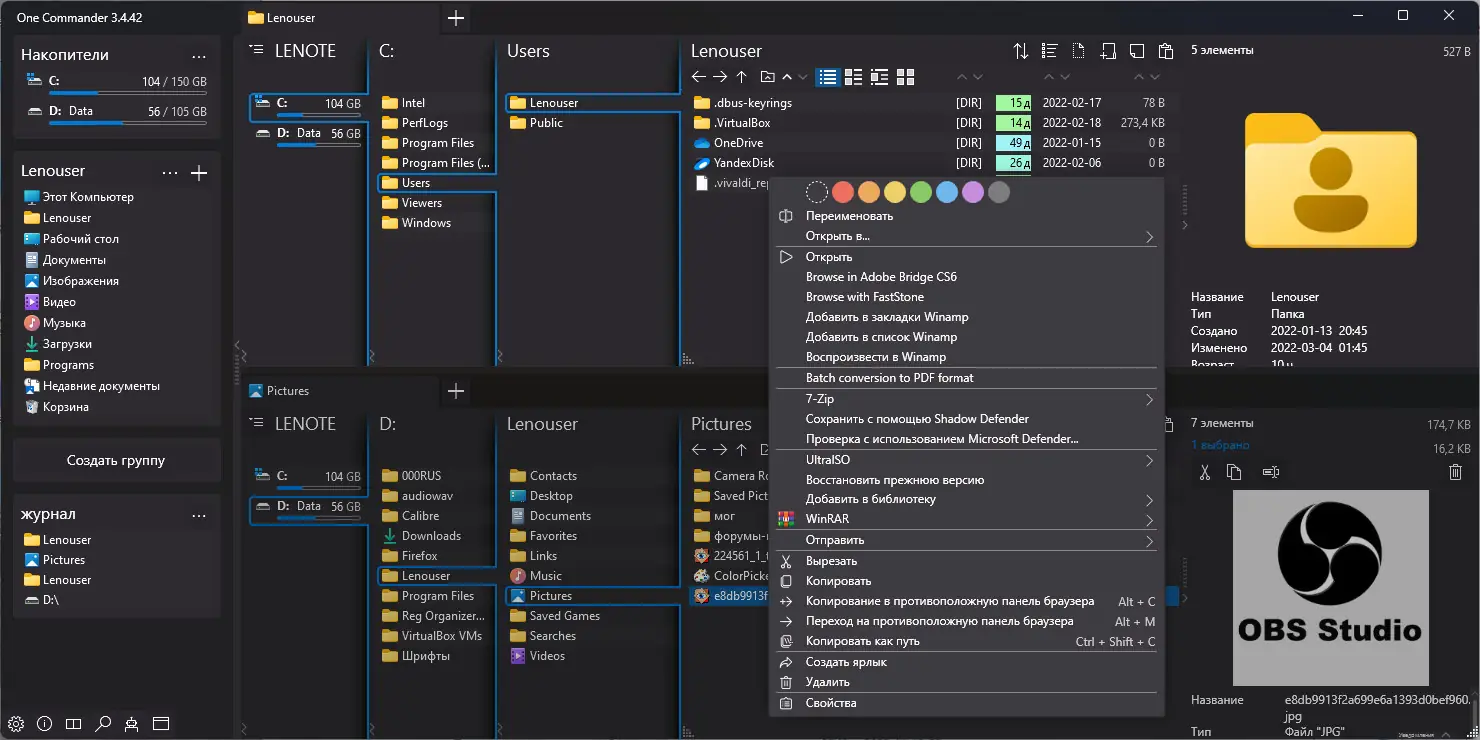Image resolution: width=1480 pixels, height=740 pixels.
Task: Click the paste clipboard icon in top pane
Action: (1165, 51)
